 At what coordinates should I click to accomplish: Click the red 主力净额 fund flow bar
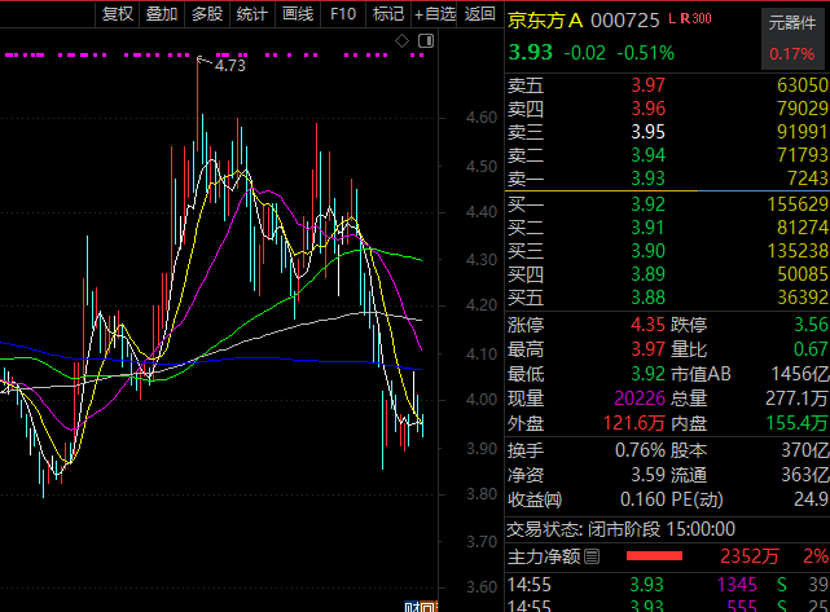coord(654,556)
